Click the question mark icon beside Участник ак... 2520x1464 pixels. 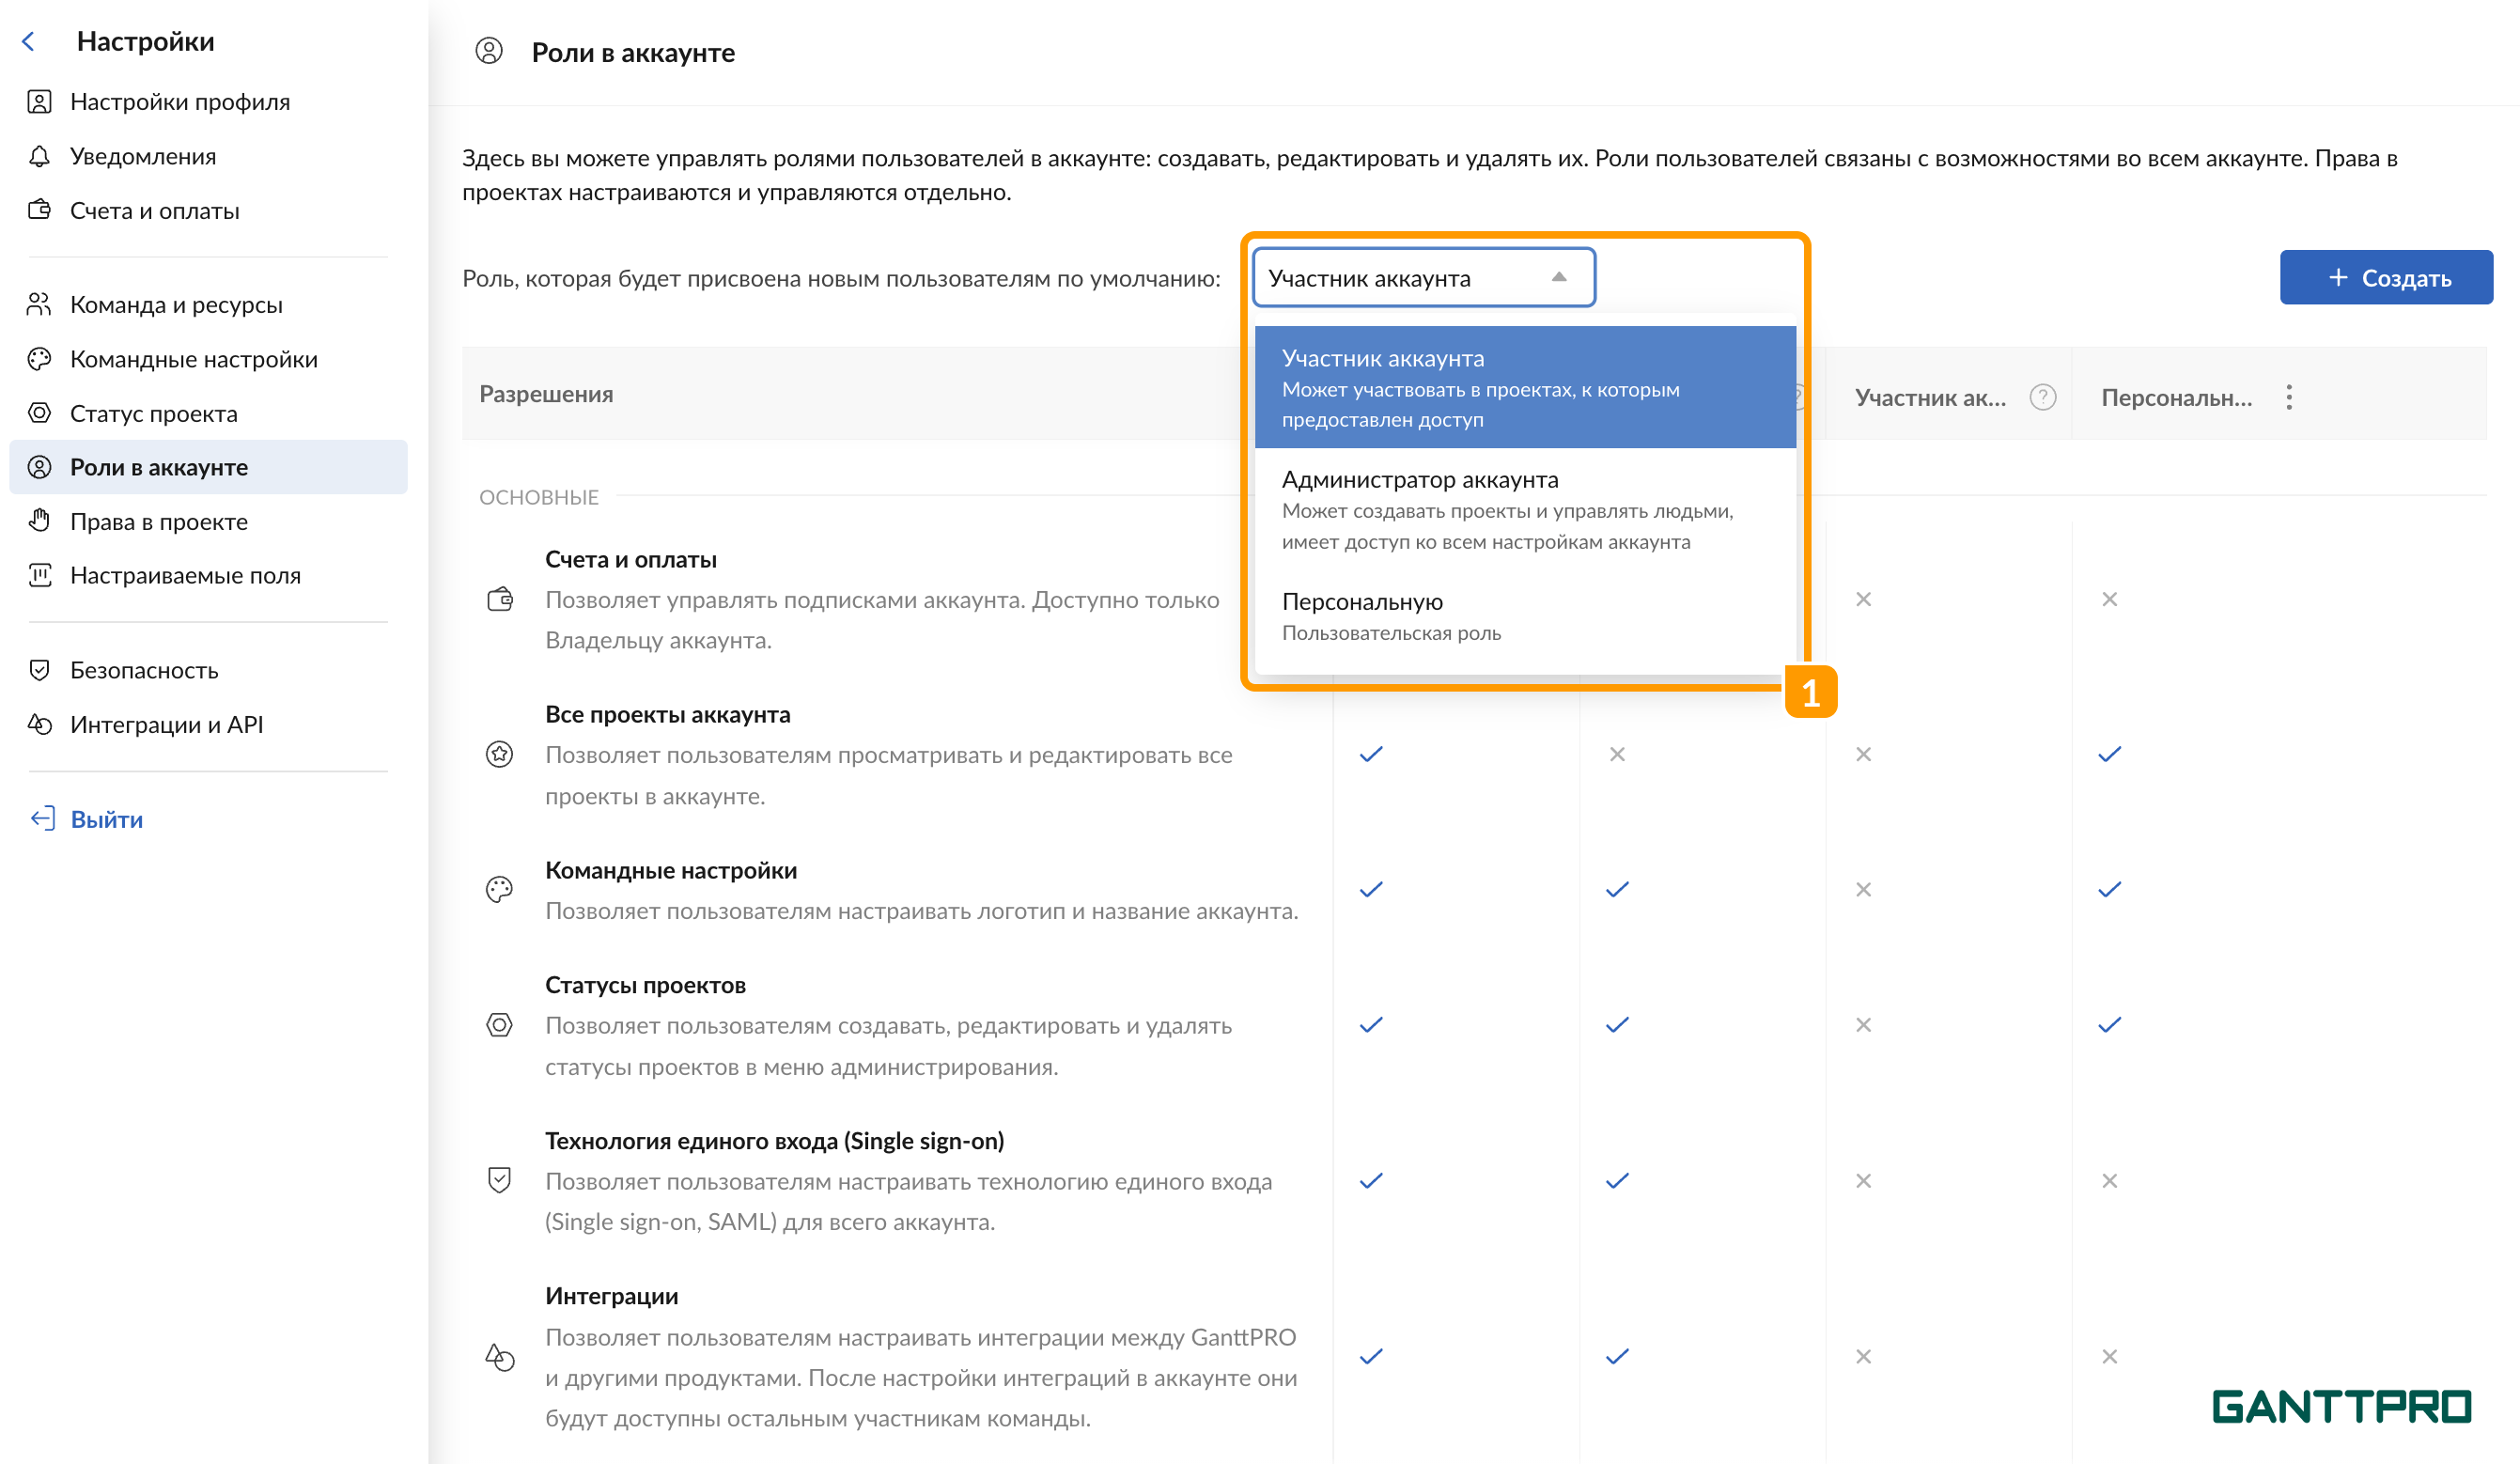click(x=2042, y=397)
